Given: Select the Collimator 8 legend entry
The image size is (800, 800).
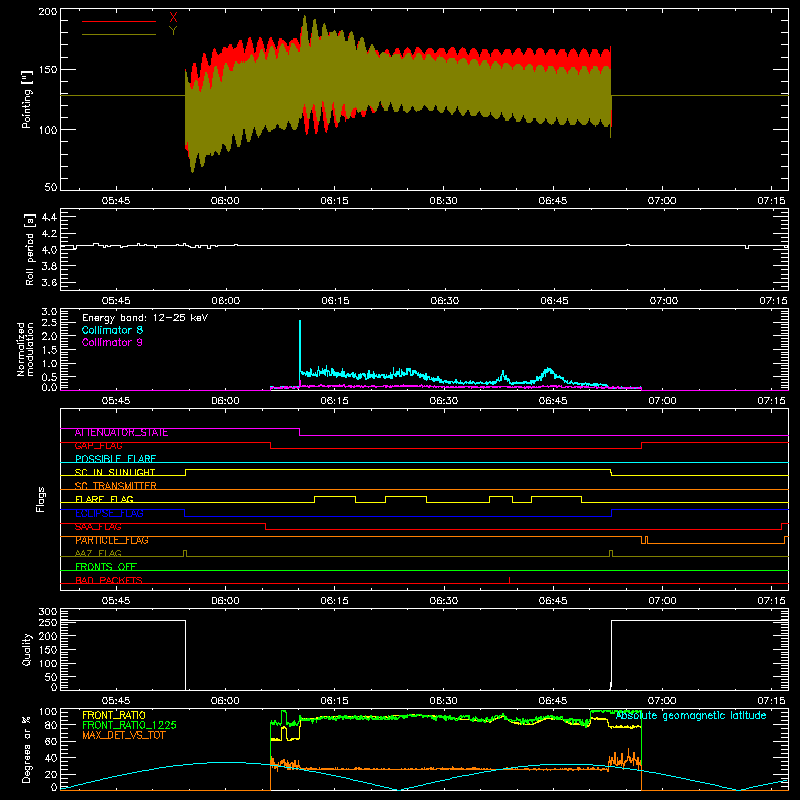Looking at the screenshot, I should tap(112, 330).
